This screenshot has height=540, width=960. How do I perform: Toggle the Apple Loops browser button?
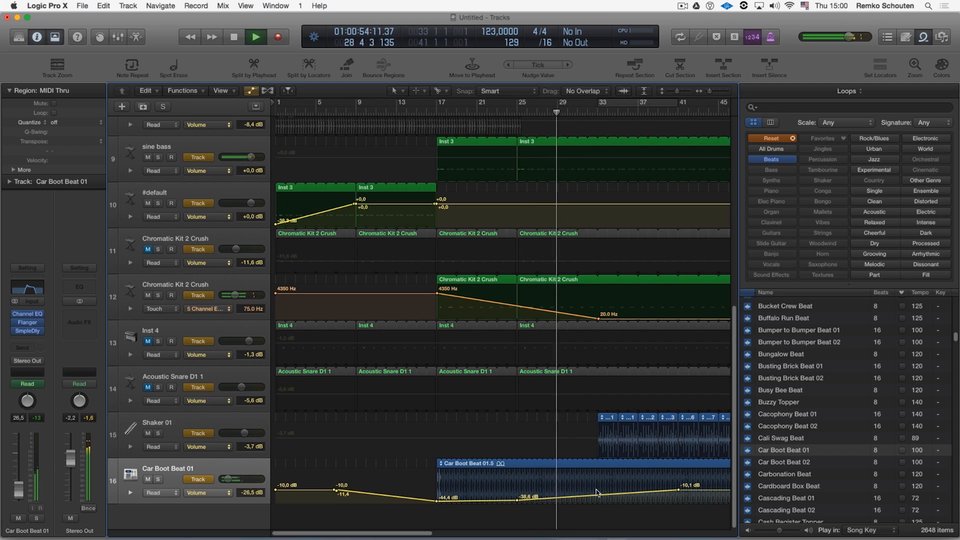(x=923, y=37)
